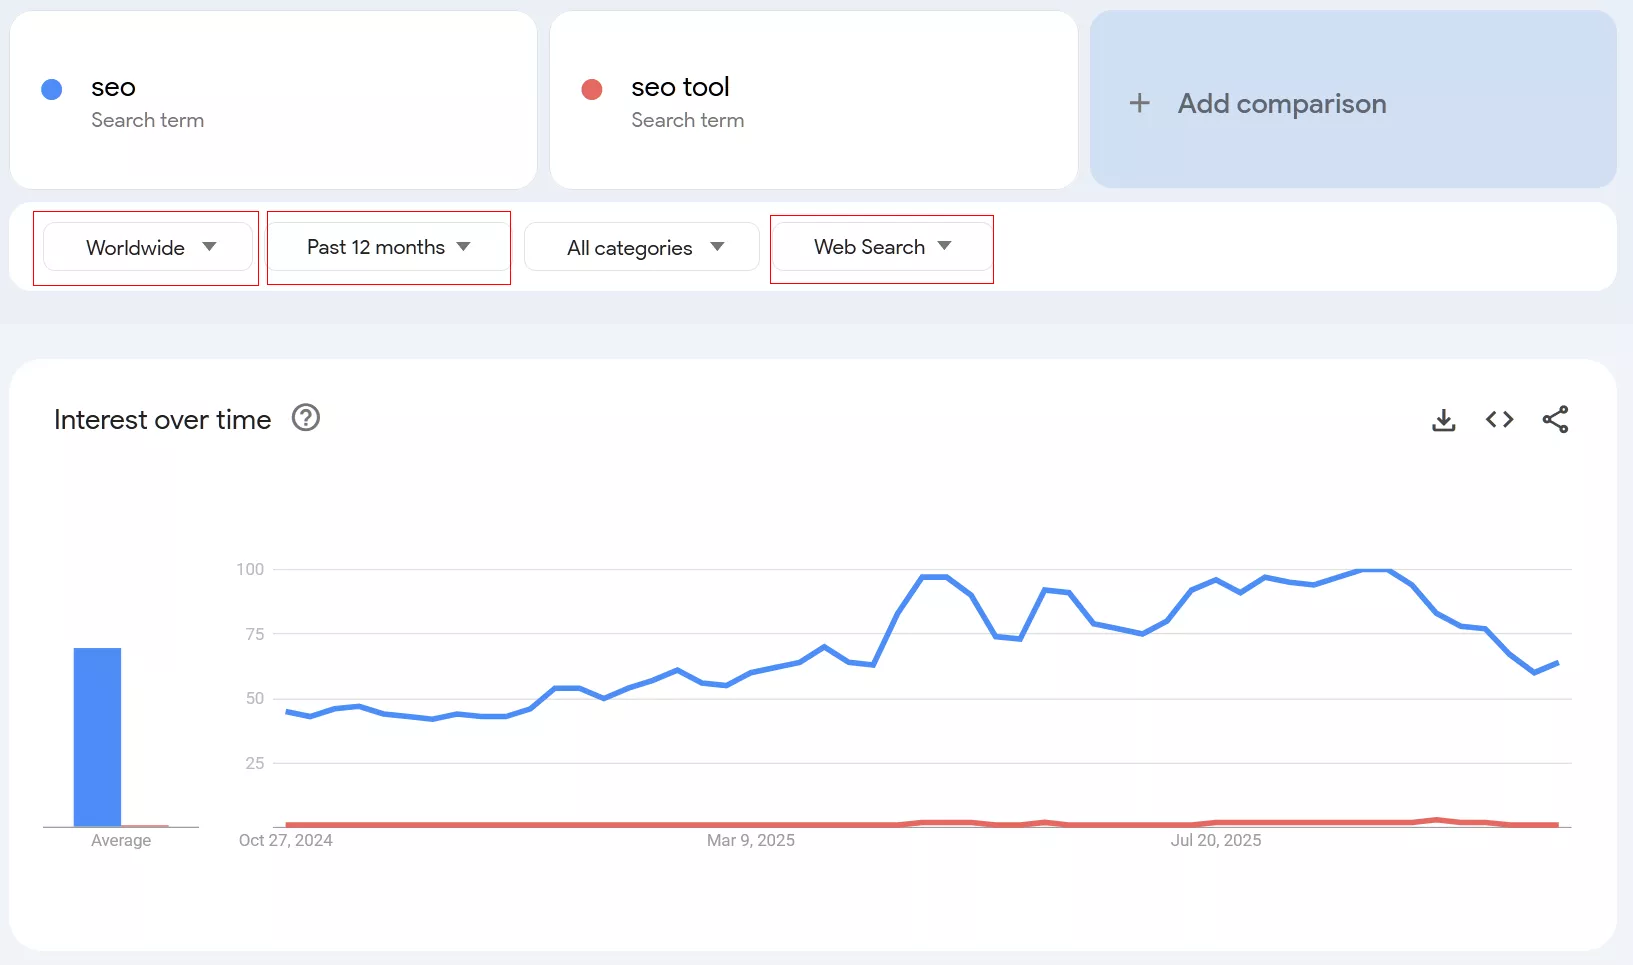Image resolution: width=1633 pixels, height=965 pixels.
Task: Click the embed code icon
Action: [x=1499, y=420]
